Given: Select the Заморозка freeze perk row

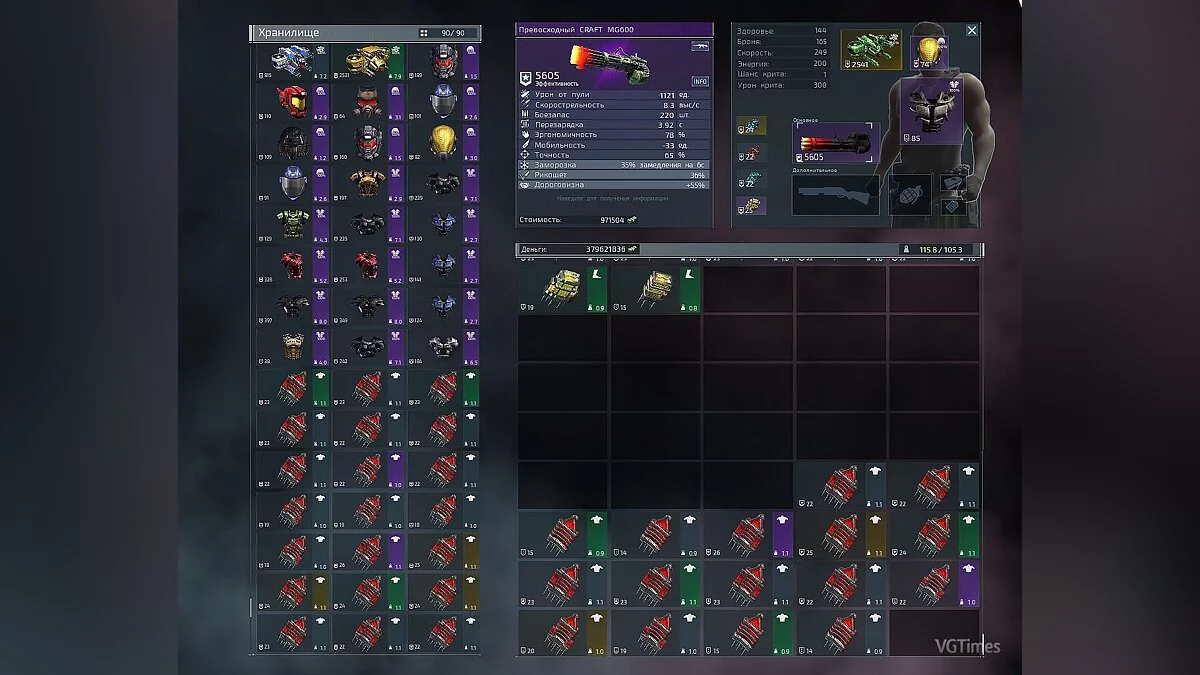Looking at the screenshot, I should tap(614, 165).
